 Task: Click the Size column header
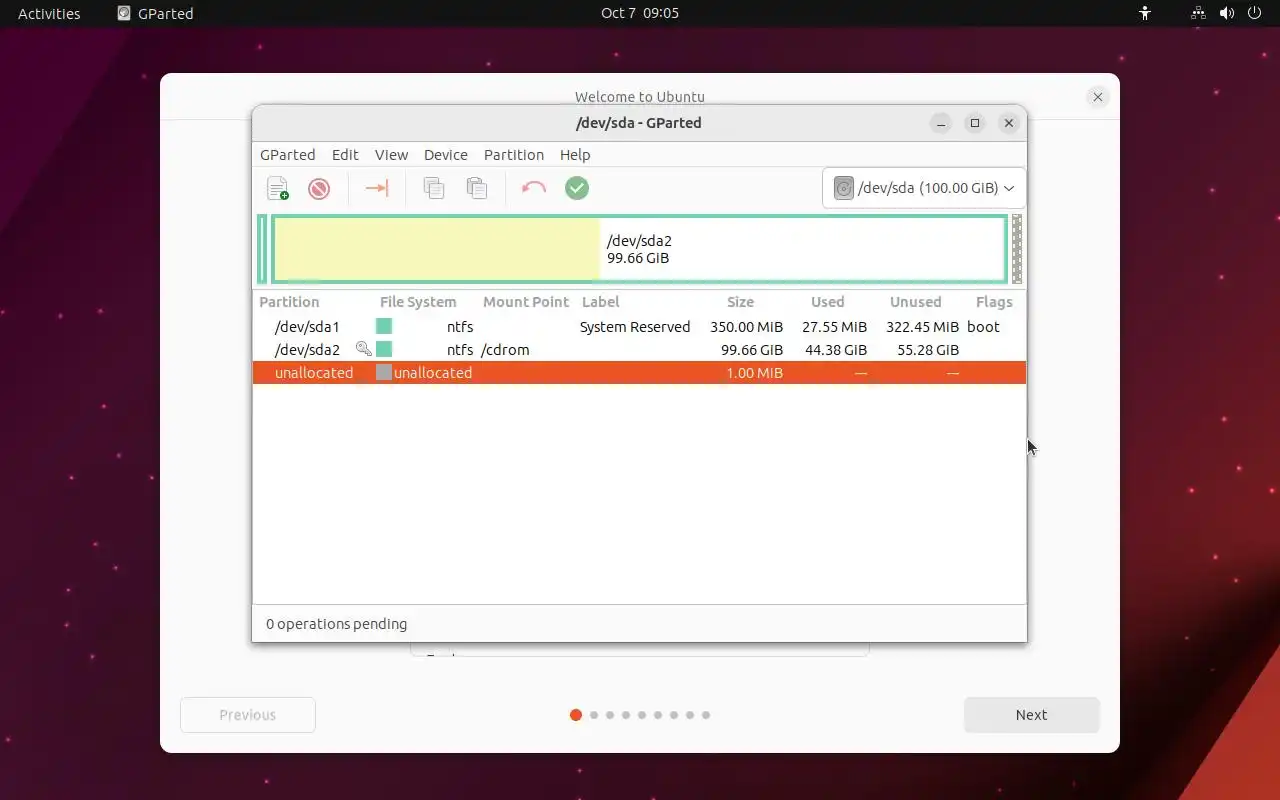[x=741, y=302]
